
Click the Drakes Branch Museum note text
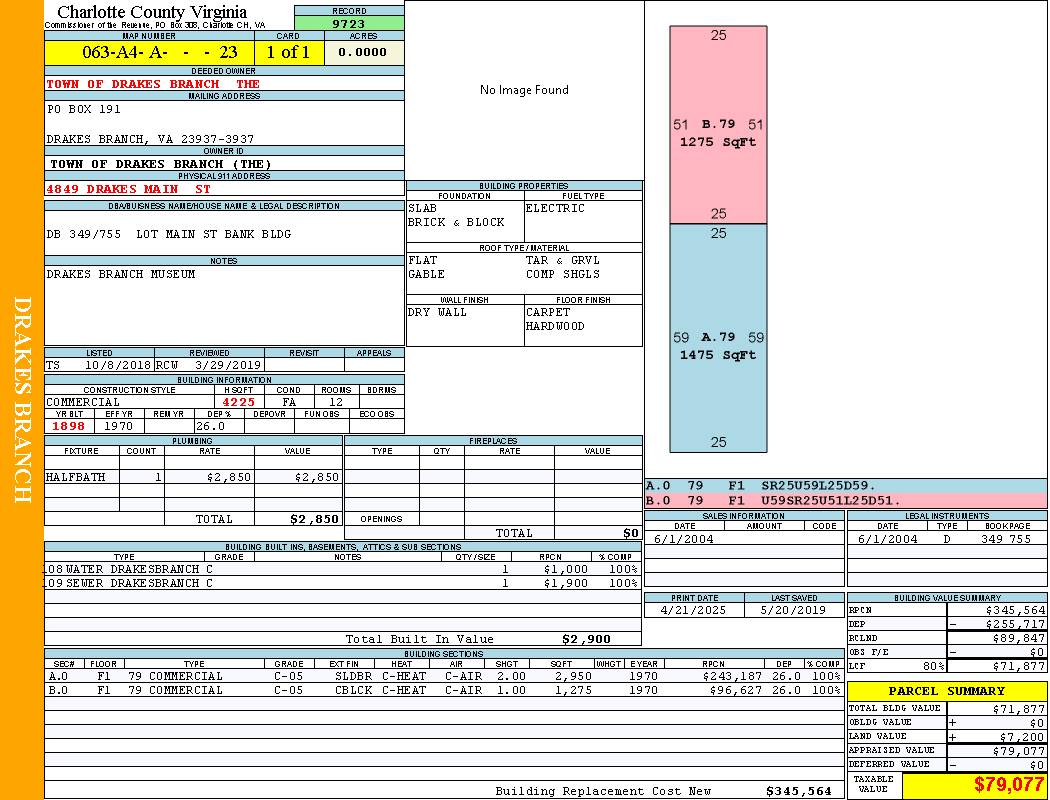(x=121, y=274)
